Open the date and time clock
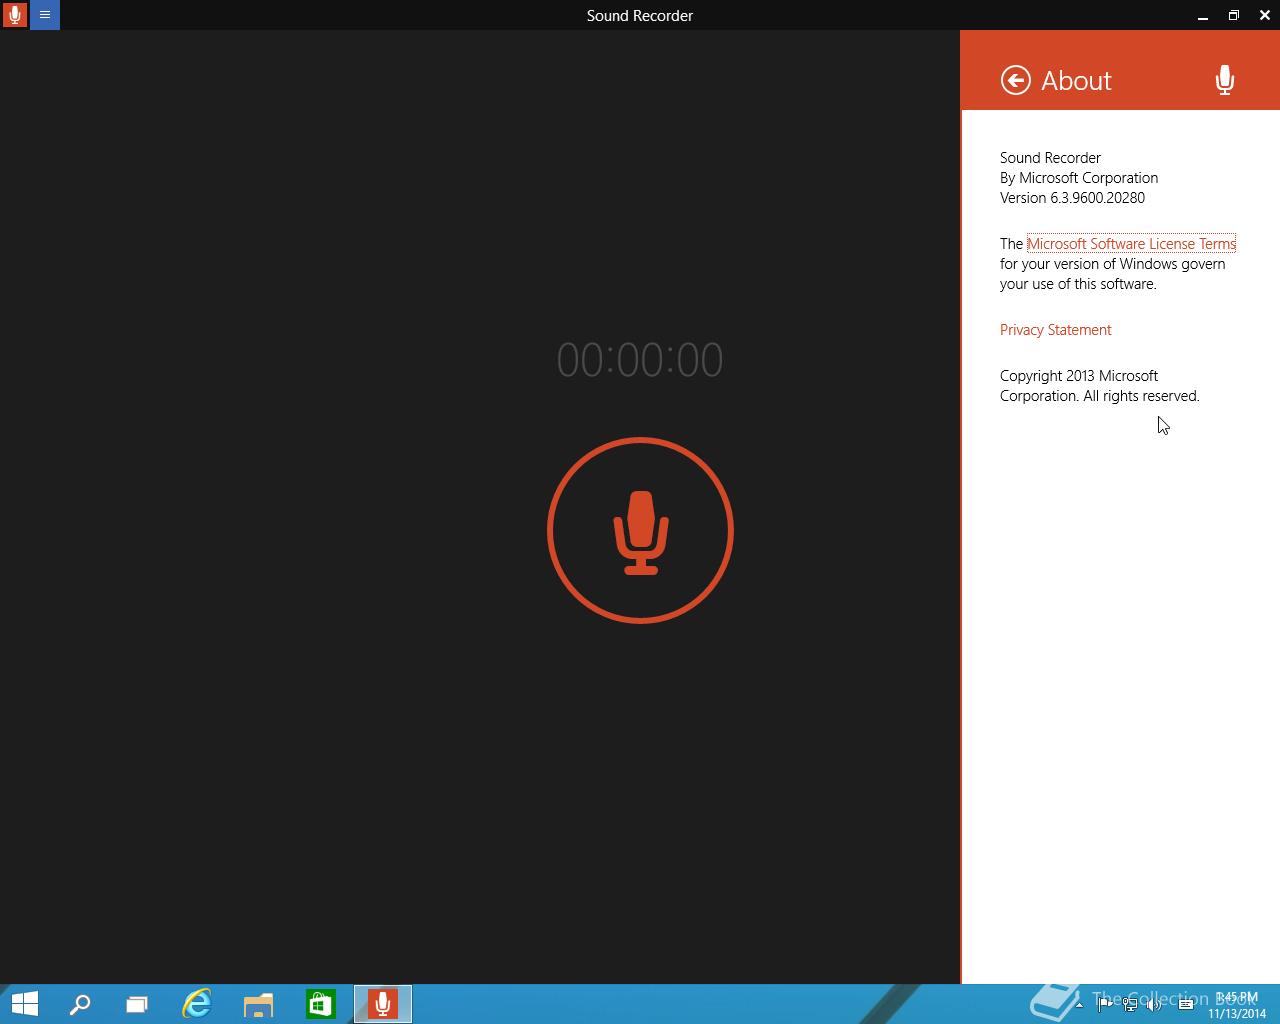1280x1024 pixels. (1237, 1005)
